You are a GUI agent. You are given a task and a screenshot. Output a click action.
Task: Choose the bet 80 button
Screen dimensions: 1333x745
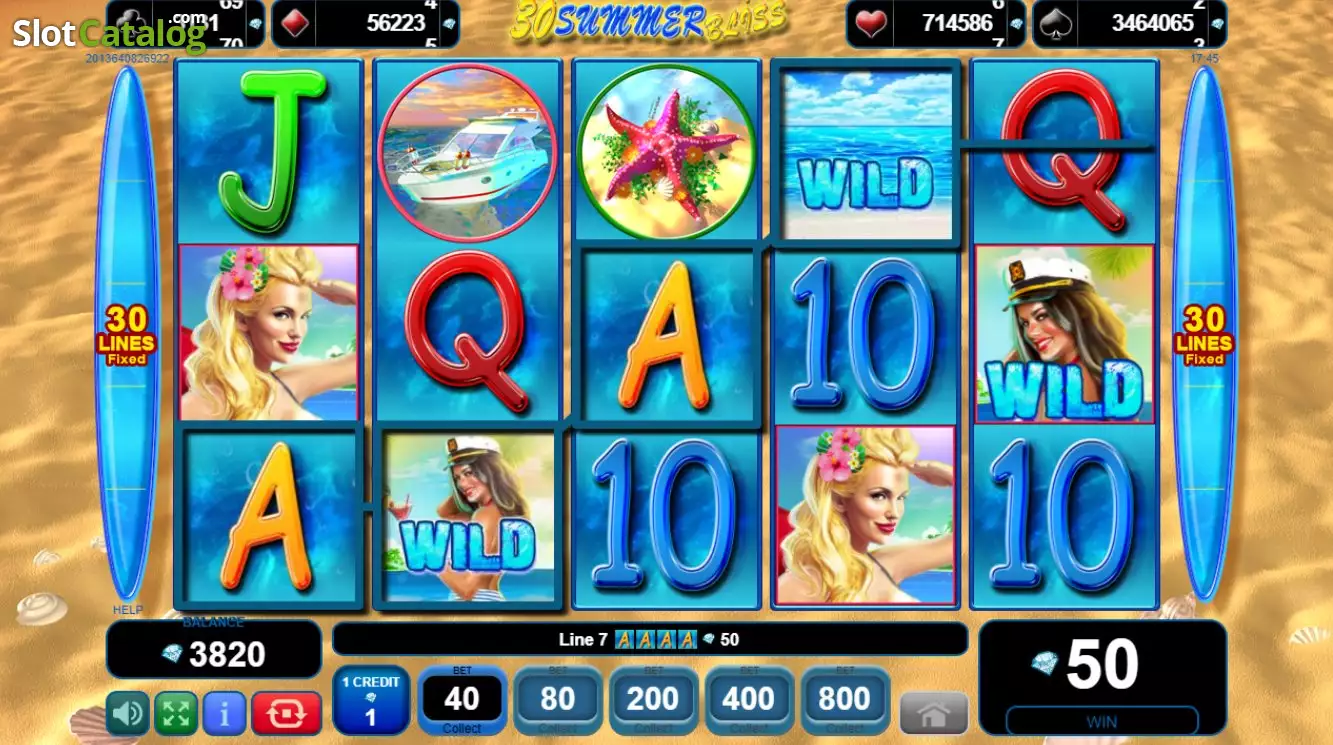pos(557,700)
